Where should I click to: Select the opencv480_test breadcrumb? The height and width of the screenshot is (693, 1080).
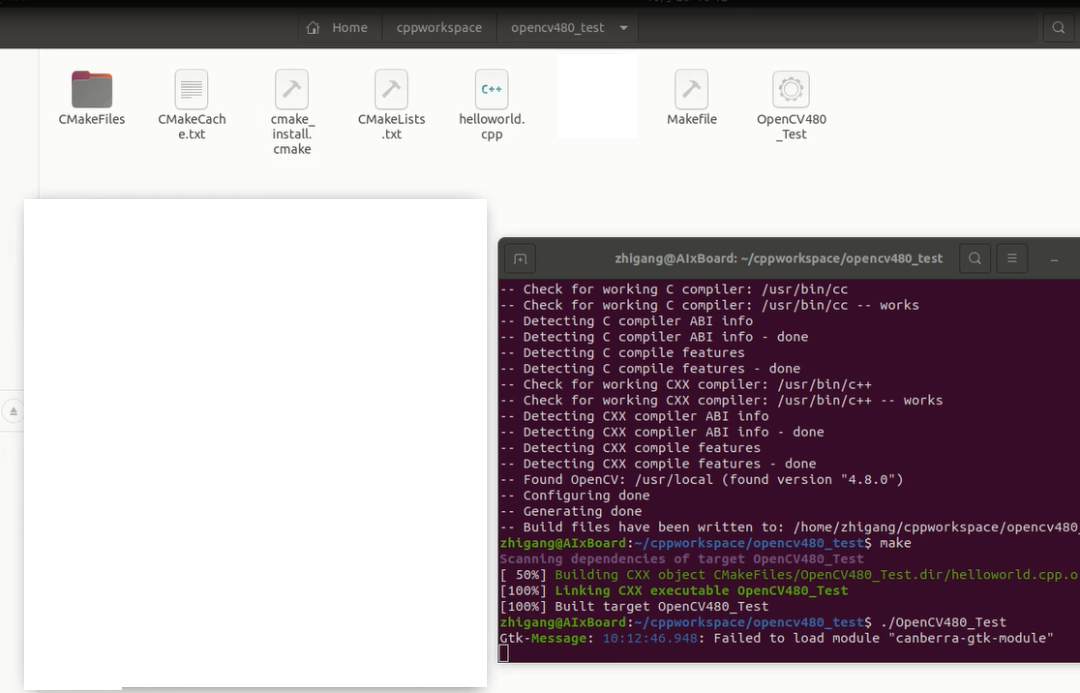(x=560, y=27)
